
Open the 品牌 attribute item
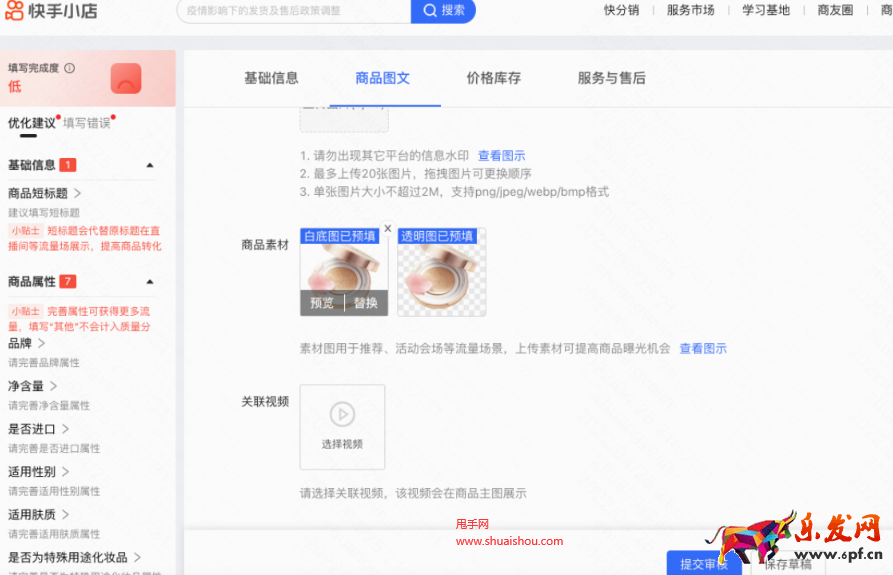pyautogui.click(x=26, y=343)
